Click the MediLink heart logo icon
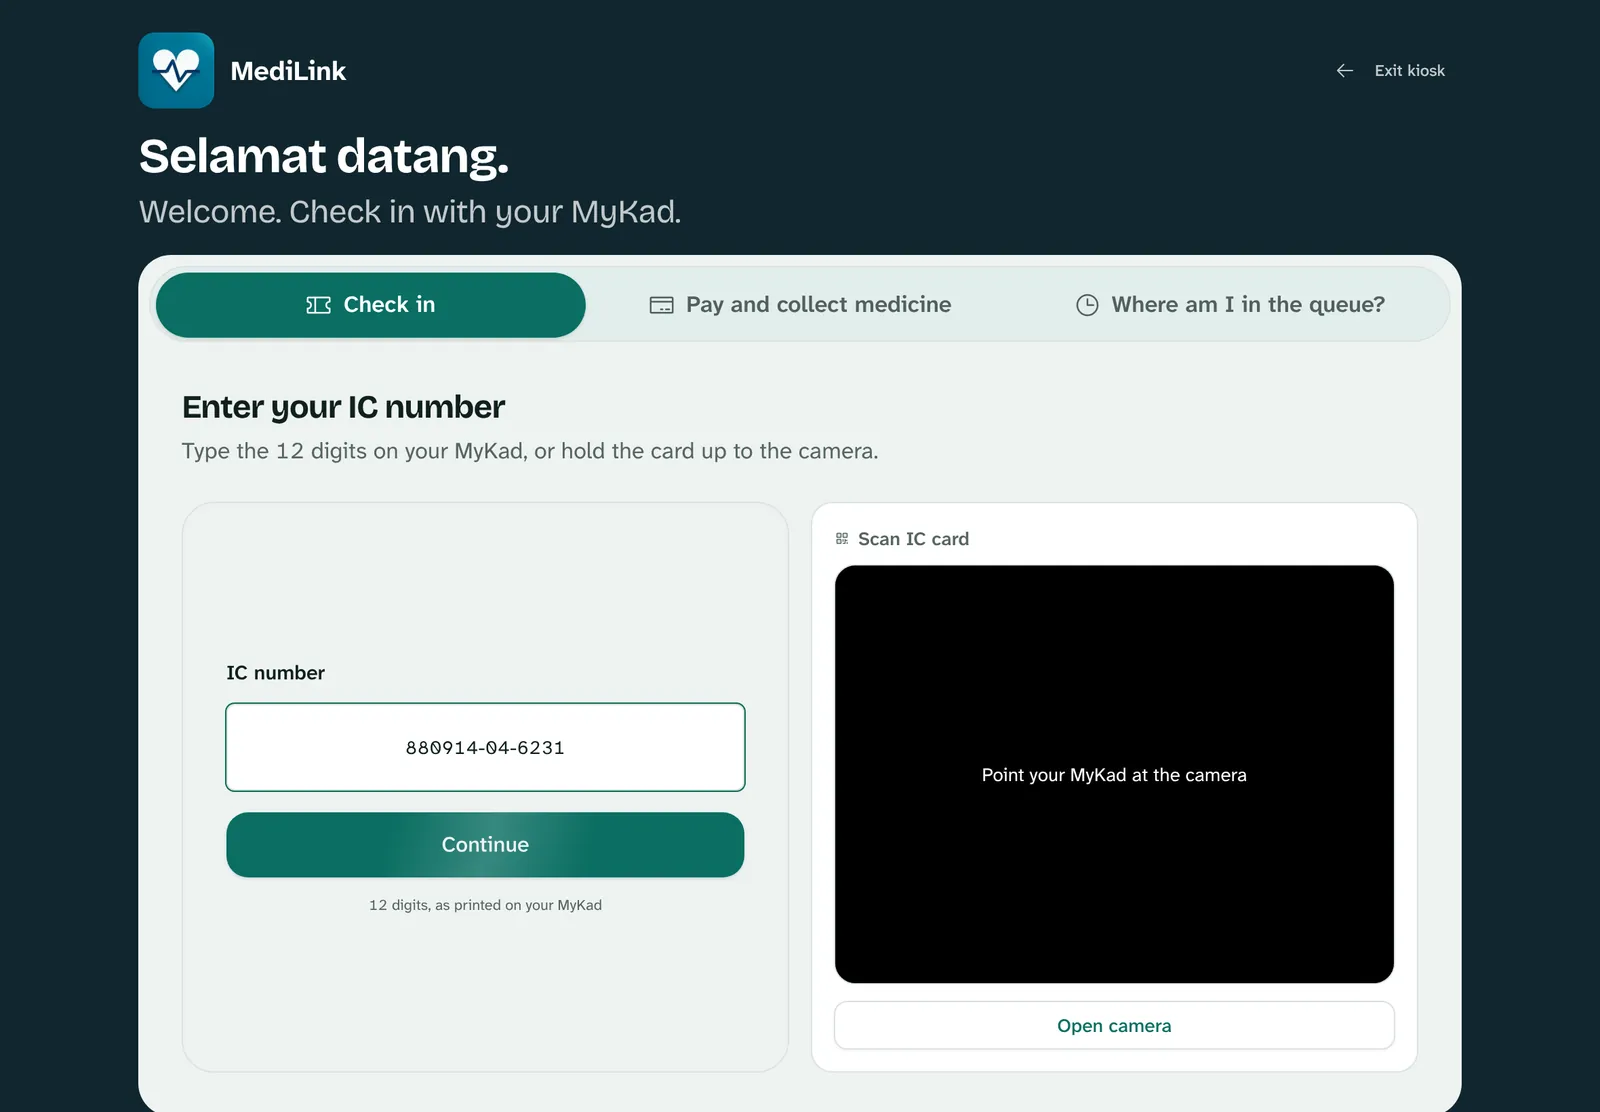1600x1112 pixels. tap(176, 70)
